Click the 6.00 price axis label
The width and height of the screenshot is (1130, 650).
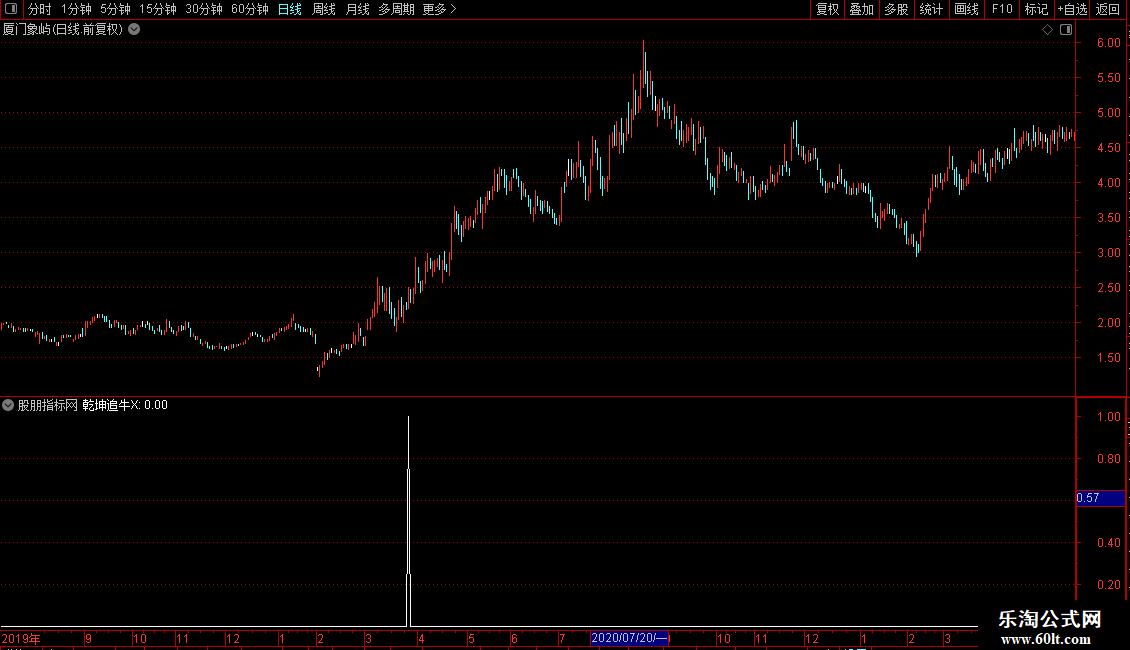pos(1108,43)
